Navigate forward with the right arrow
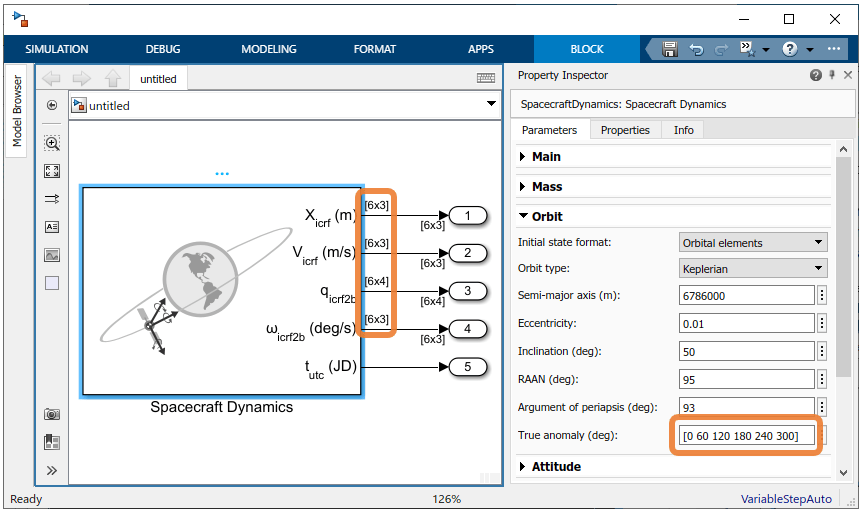863x513 pixels. coord(81,79)
